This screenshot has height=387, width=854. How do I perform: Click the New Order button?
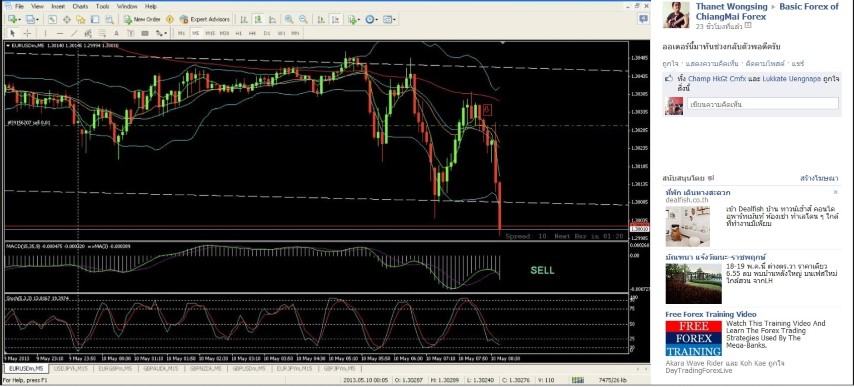click(142, 20)
